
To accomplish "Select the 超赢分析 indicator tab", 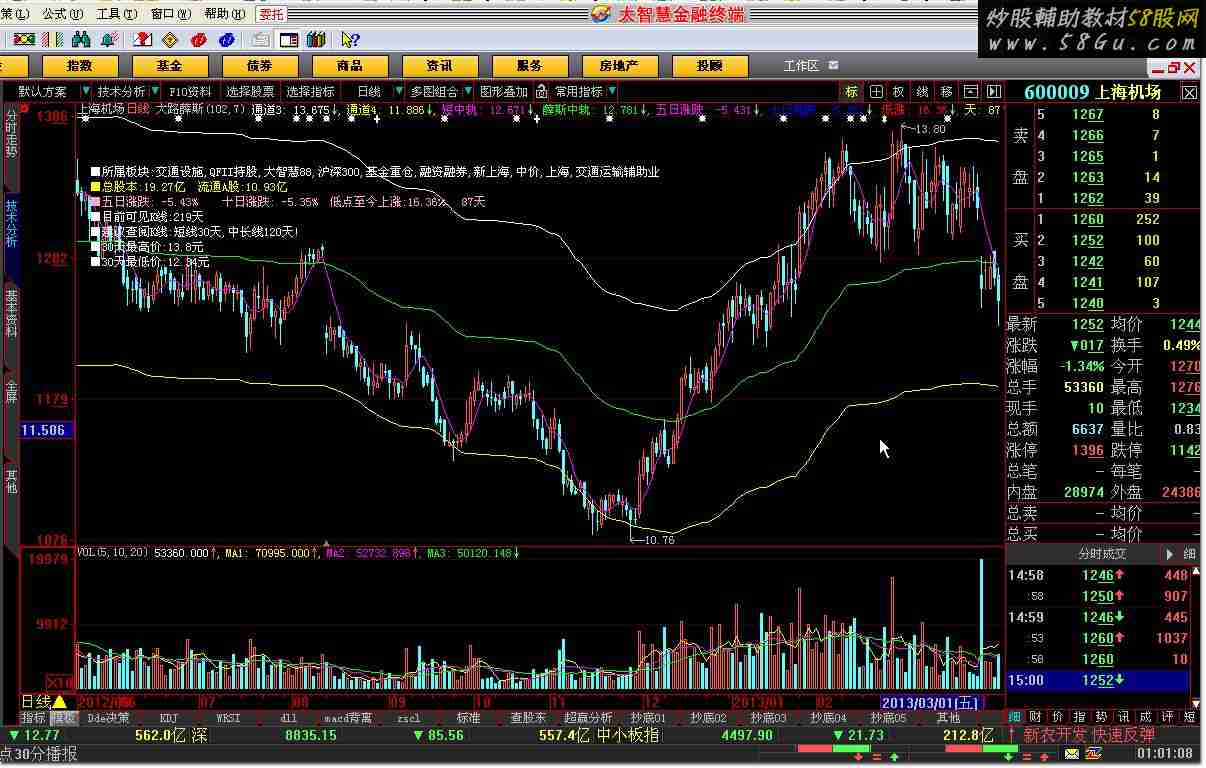I will click(588, 718).
